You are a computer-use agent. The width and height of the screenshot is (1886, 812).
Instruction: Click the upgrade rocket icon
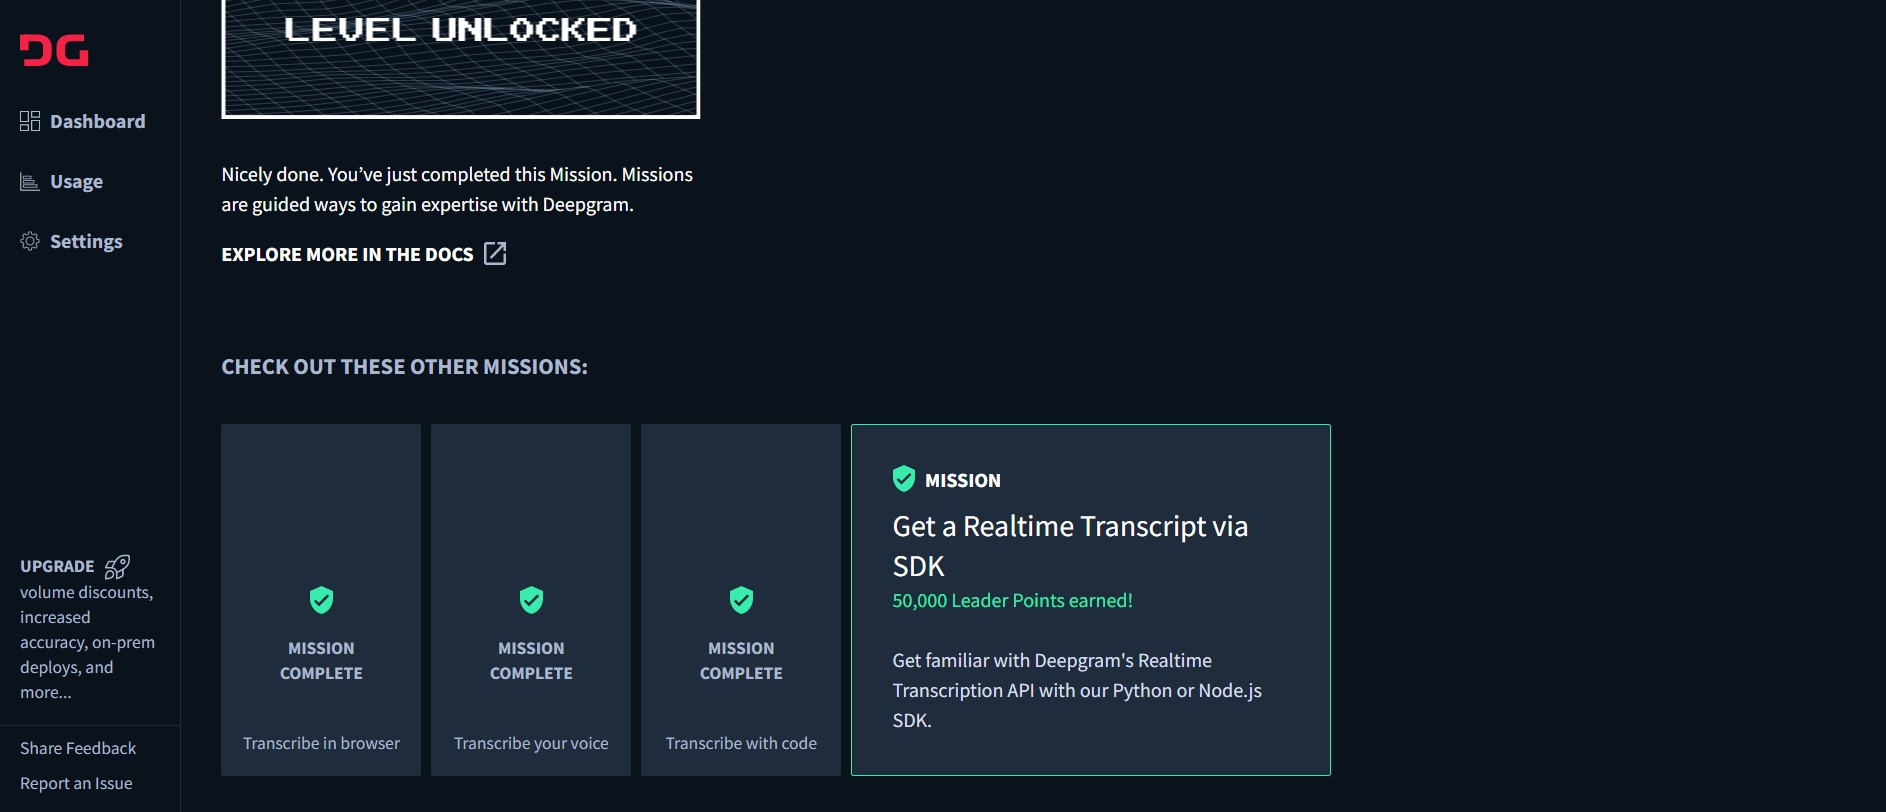click(x=117, y=567)
